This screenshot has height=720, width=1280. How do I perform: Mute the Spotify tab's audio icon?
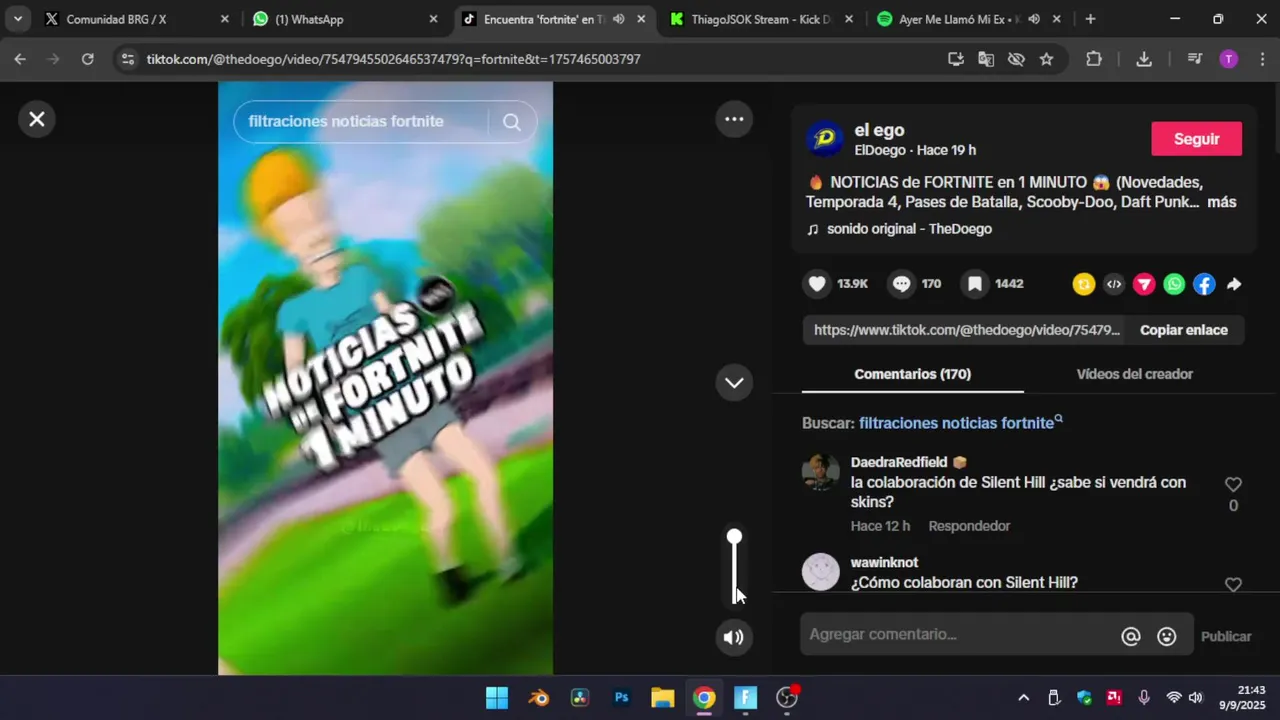1034,19
